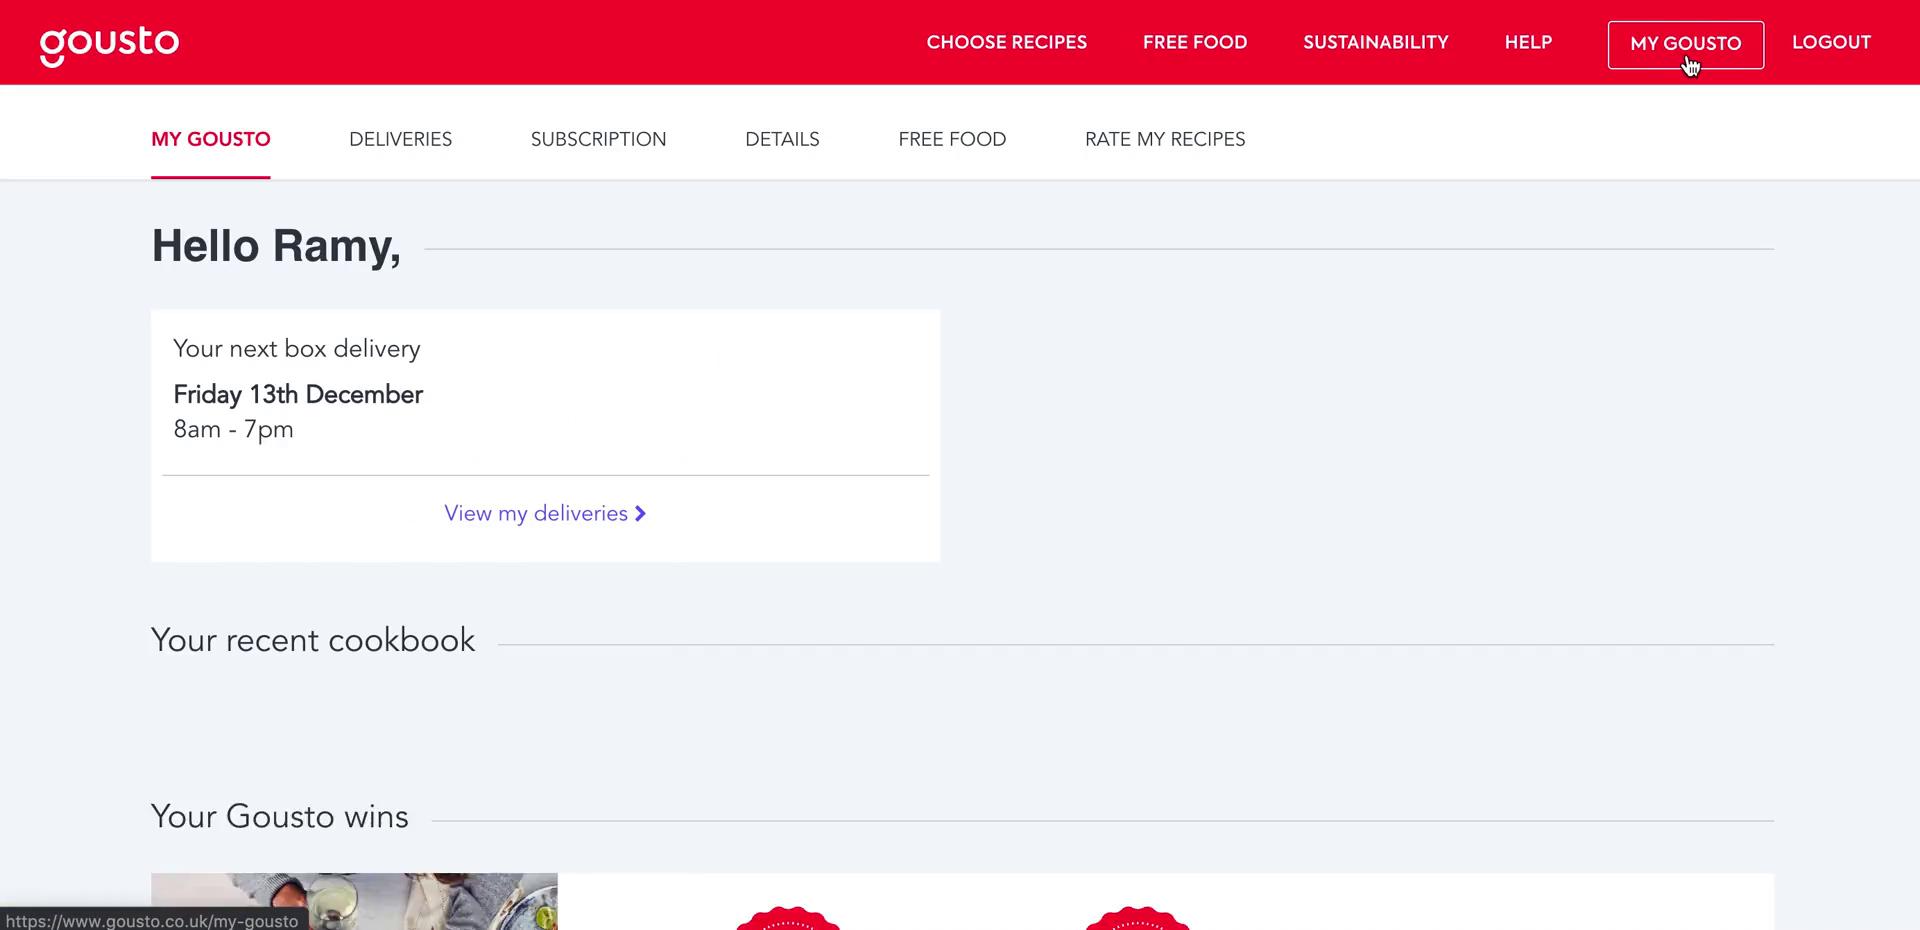Screen dimensions: 1920x930
Task: Open Free Food in the red header
Action: pos(1195,42)
